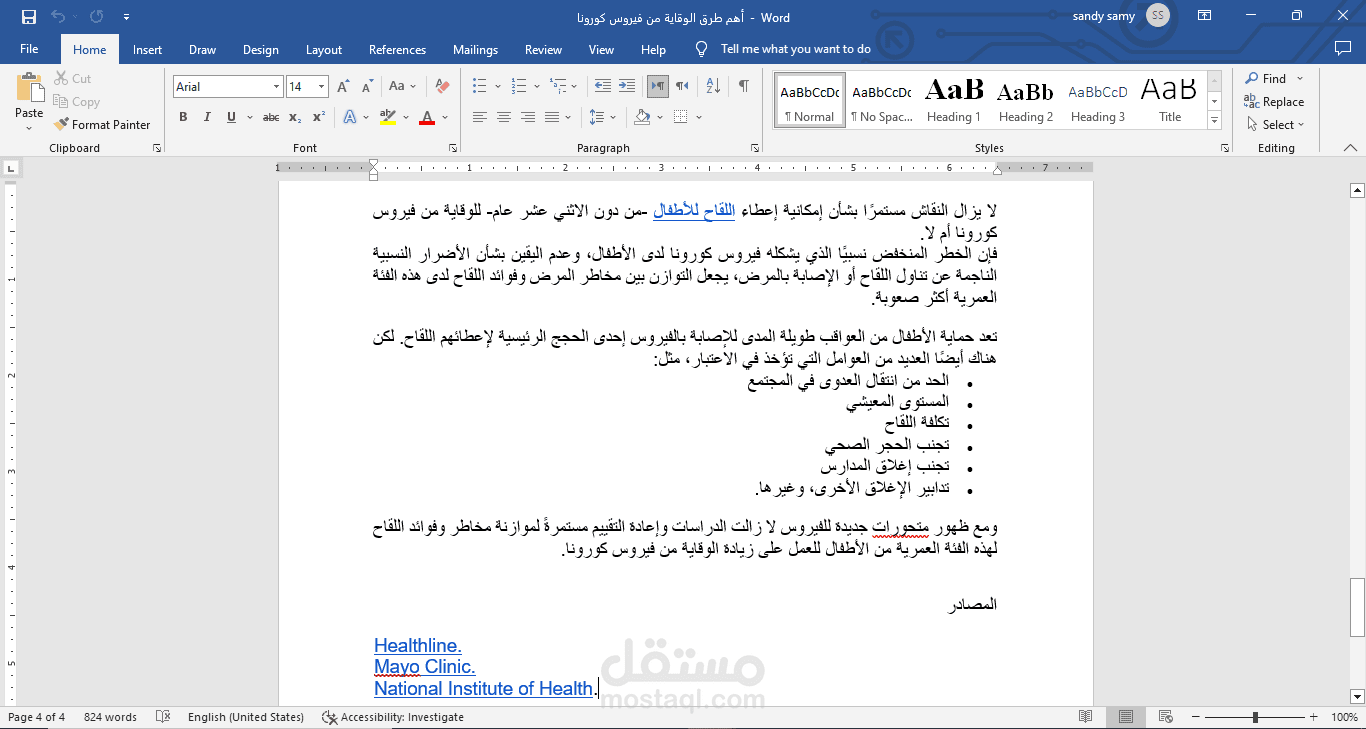Click the Replace button
The height and width of the screenshot is (729, 1366).
[1274, 102]
